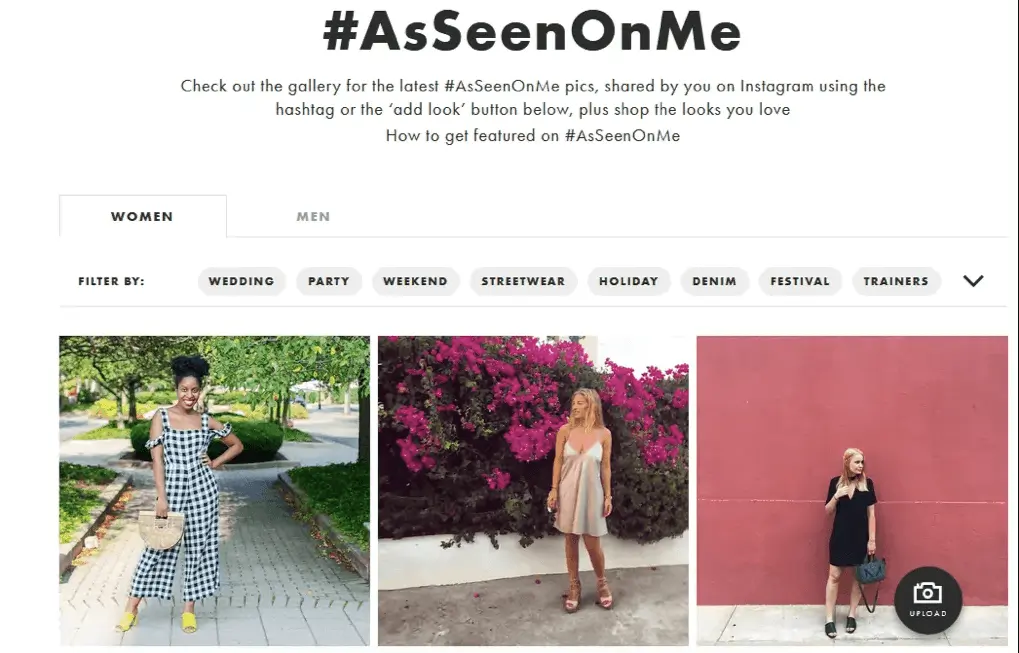
Task: Select the STREETWEAR filter chip
Action: [522, 281]
